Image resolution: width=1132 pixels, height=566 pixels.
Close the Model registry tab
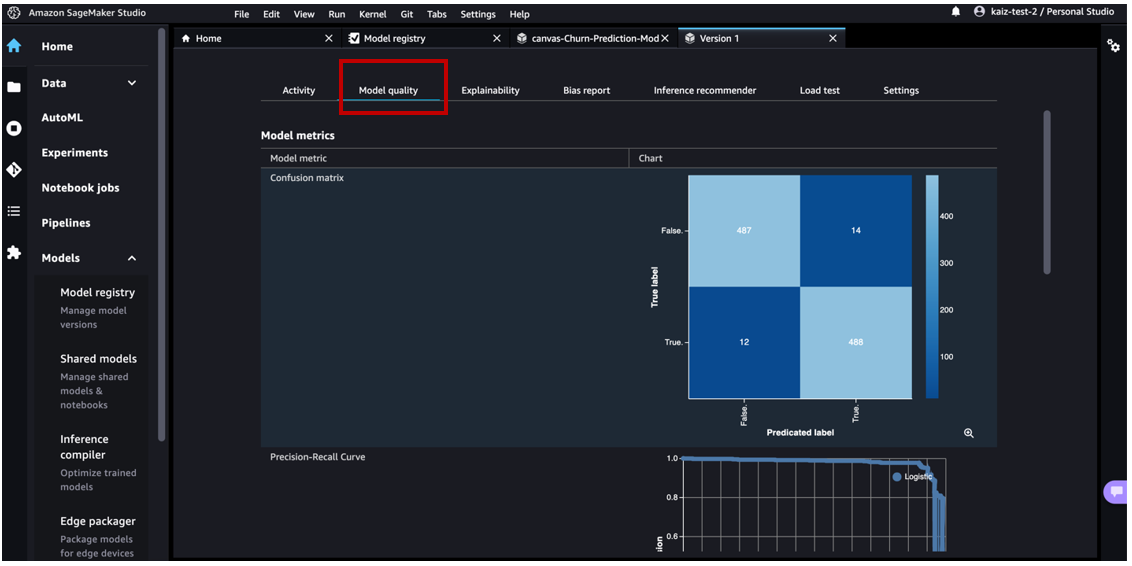[x=497, y=38]
